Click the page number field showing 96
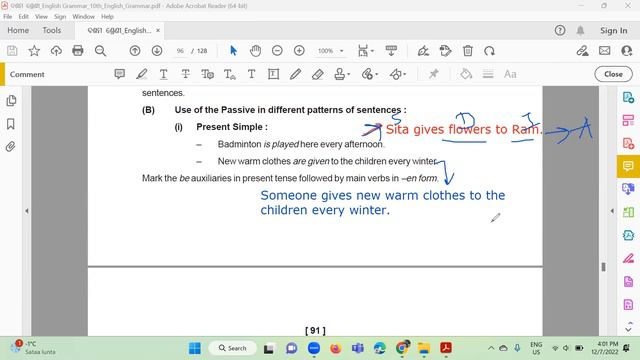Viewport: 640px width, 360px height. click(180, 51)
